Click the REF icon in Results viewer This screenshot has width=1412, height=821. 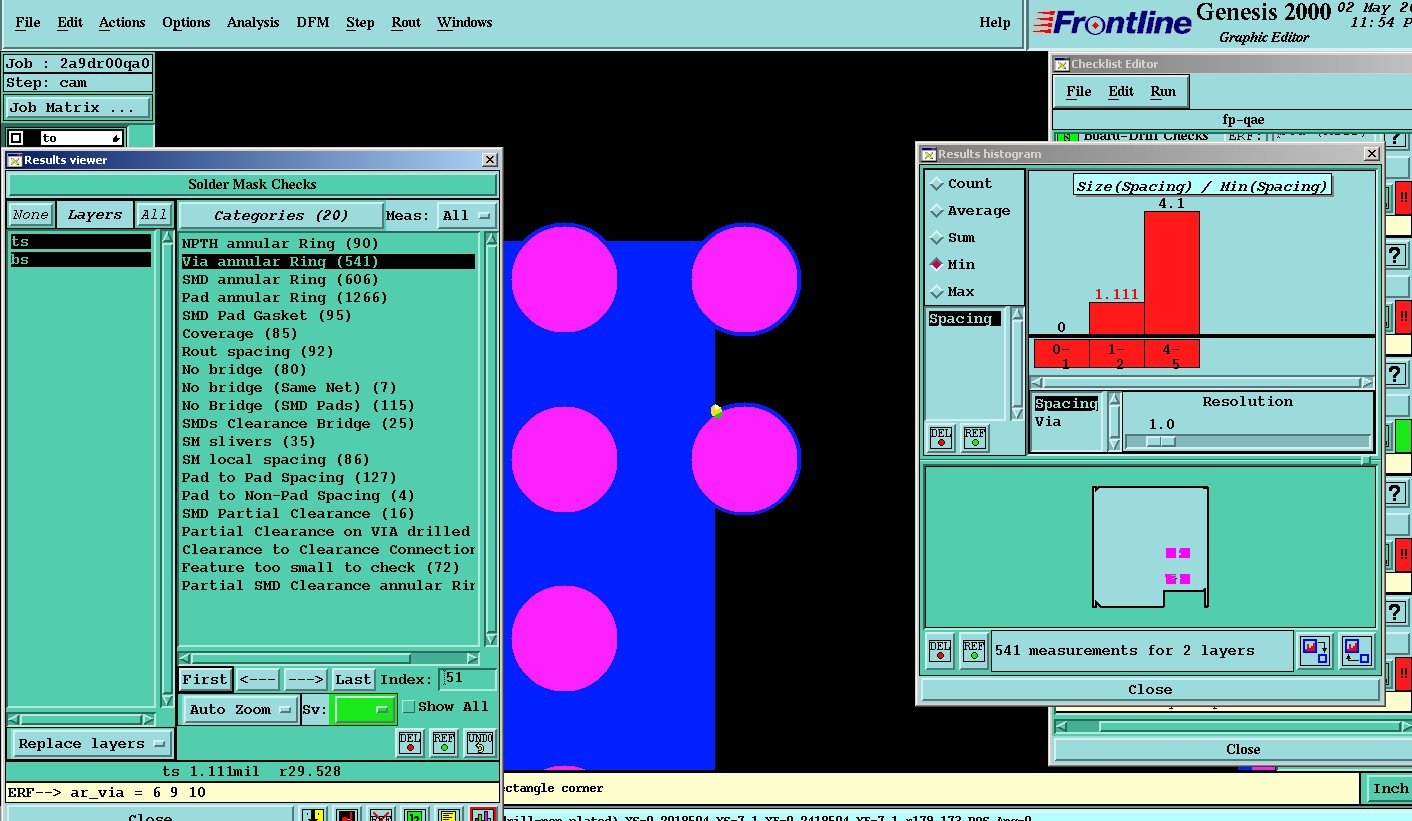coord(444,743)
